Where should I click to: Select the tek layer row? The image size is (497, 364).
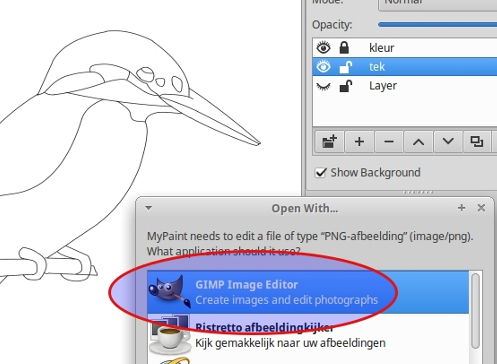tap(405, 67)
